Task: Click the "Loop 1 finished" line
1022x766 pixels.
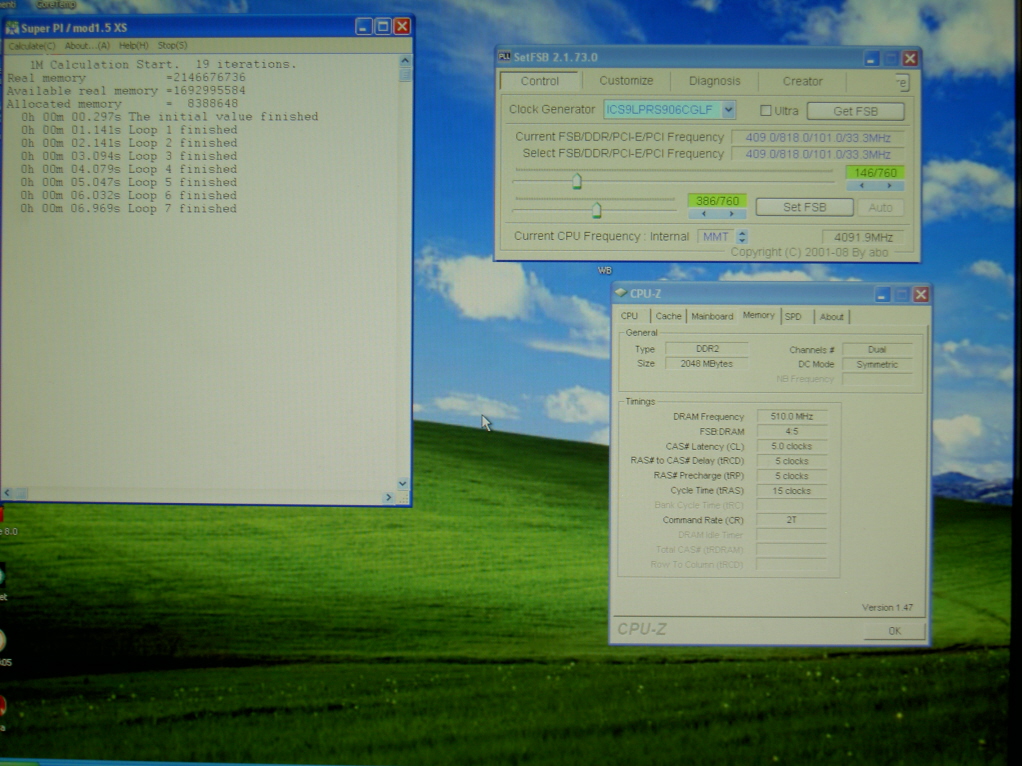Action: point(128,130)
